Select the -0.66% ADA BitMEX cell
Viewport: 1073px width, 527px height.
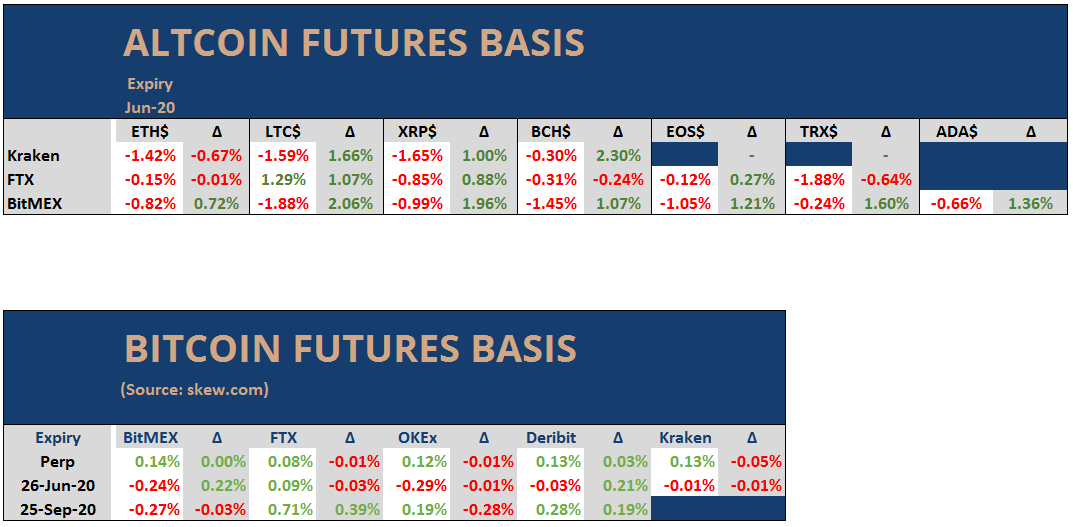point(955,203)
